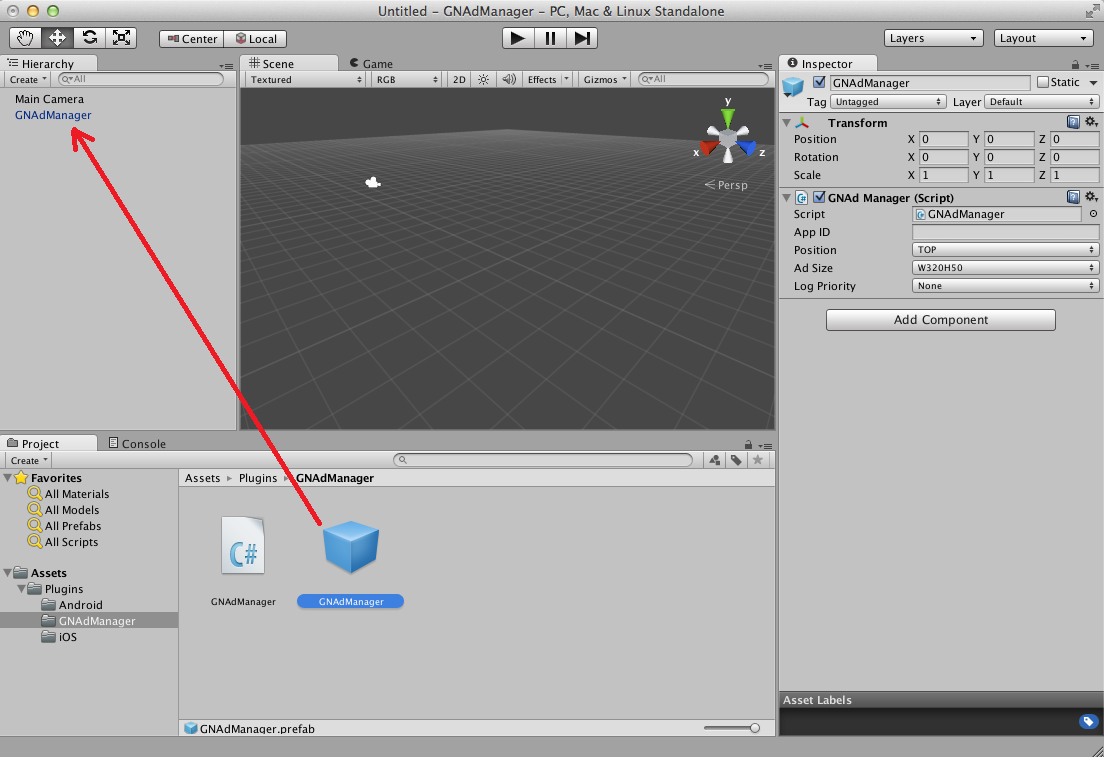Toggle scene lighting icon

(483, 80)
